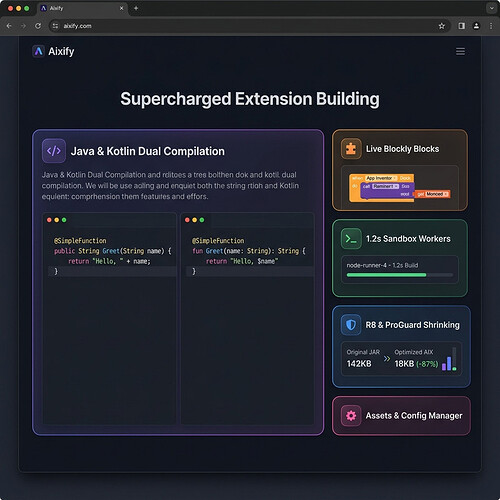500x500 pixels.
Task: Select the Aixify browser tab
Action: 82,8
